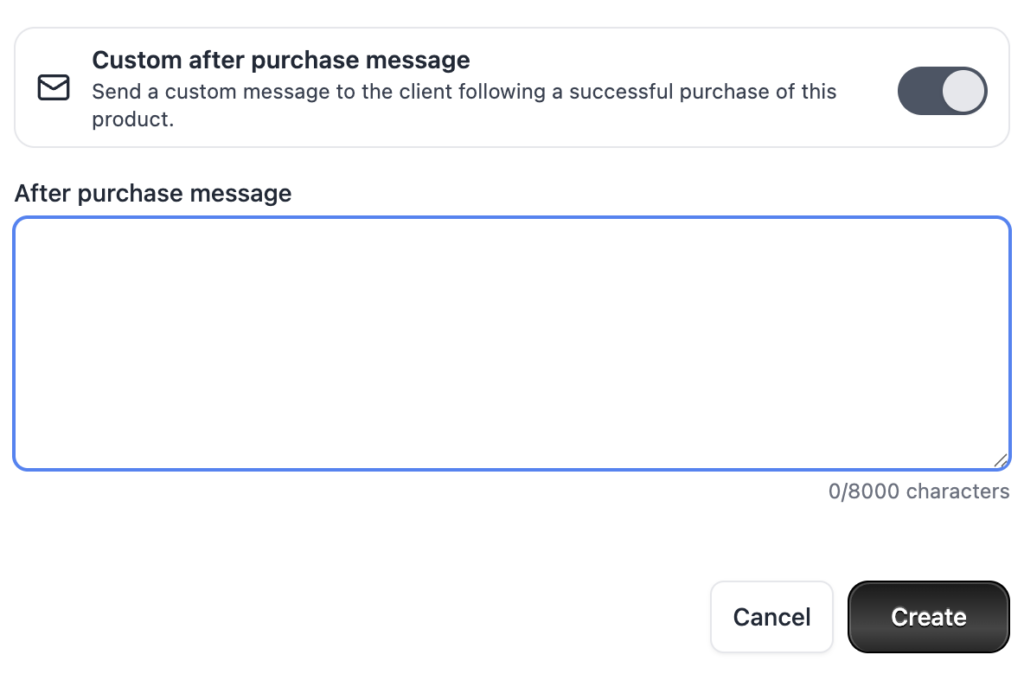Click the envelope mail icon
This screenshot has height=687, width=1024.
coord(53,89)
